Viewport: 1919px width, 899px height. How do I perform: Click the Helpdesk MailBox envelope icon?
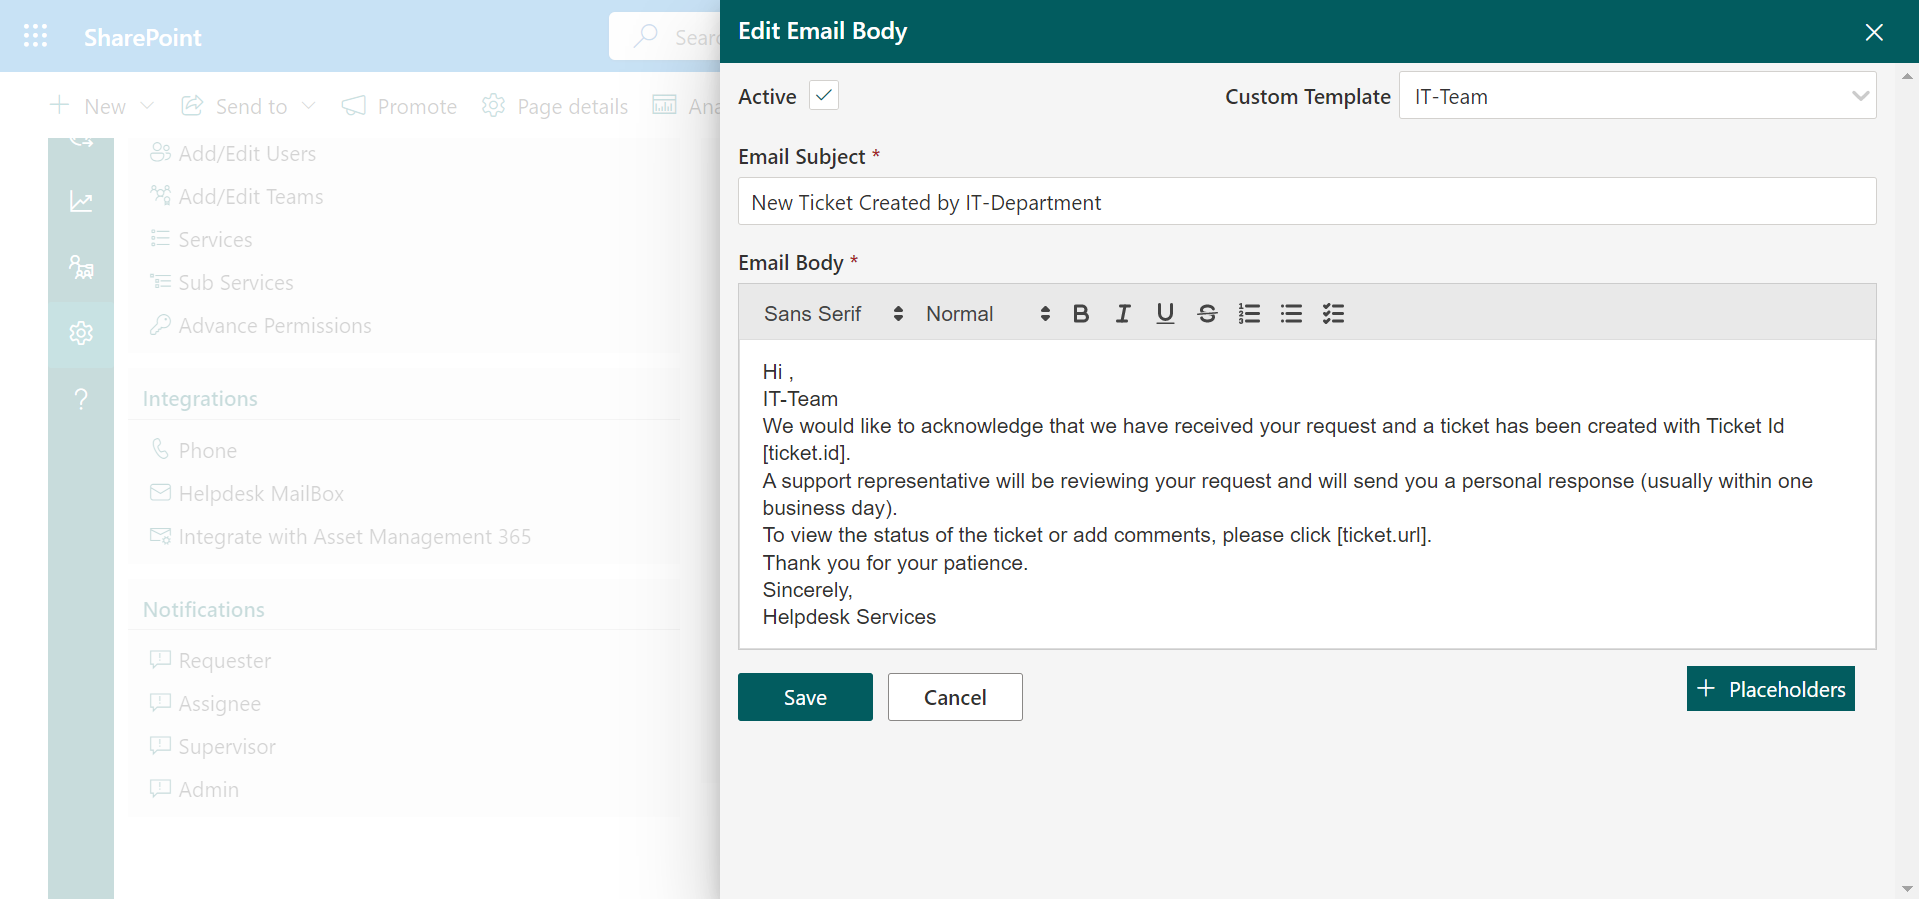(160, 492)
